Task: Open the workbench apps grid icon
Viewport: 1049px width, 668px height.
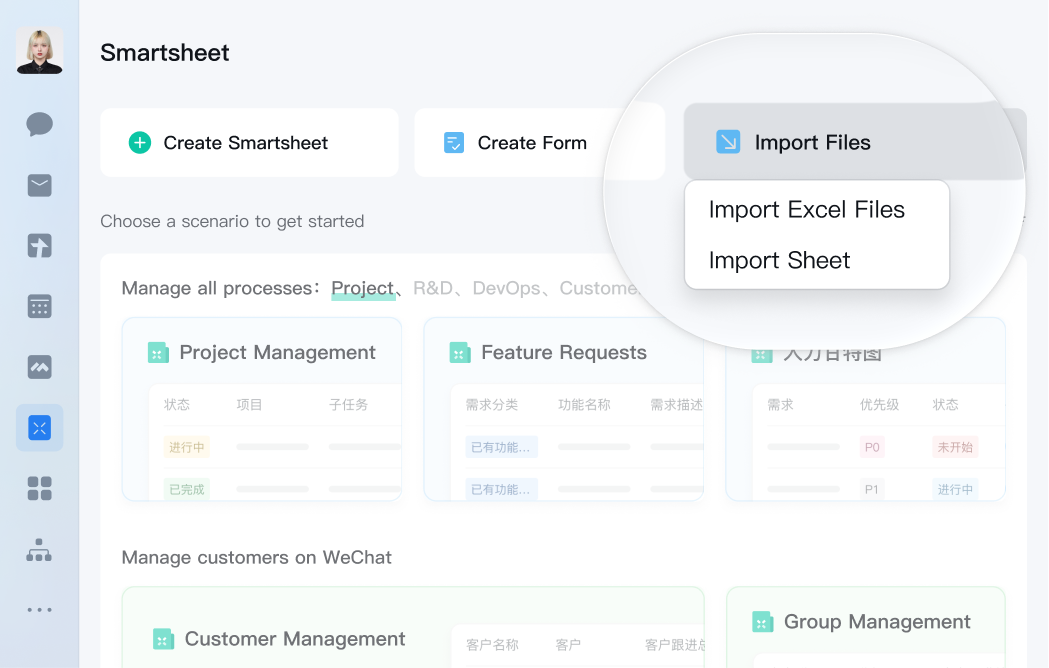Action: (x=39, y=488)
